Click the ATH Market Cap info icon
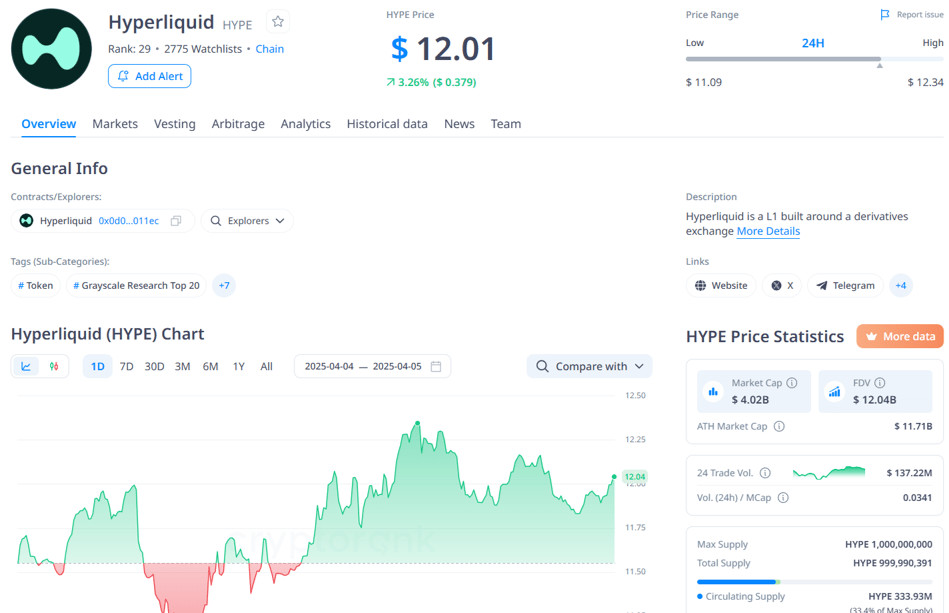949x613 pixels. 779,426
